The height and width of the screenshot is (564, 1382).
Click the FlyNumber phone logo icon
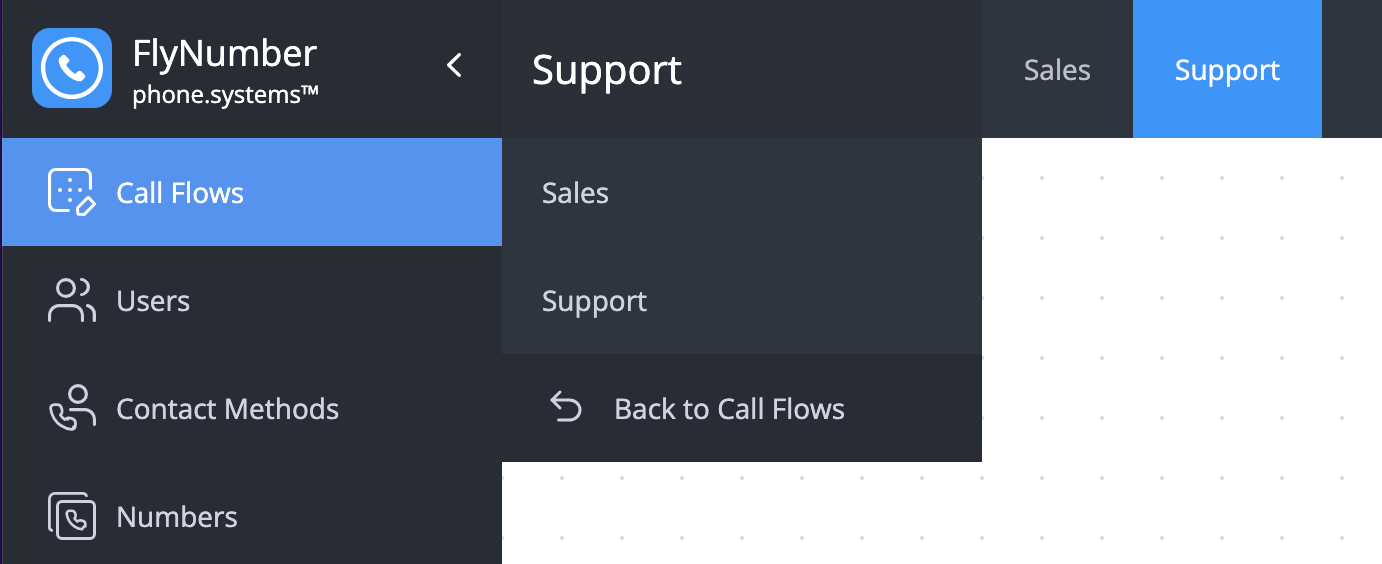coord(72,68)
